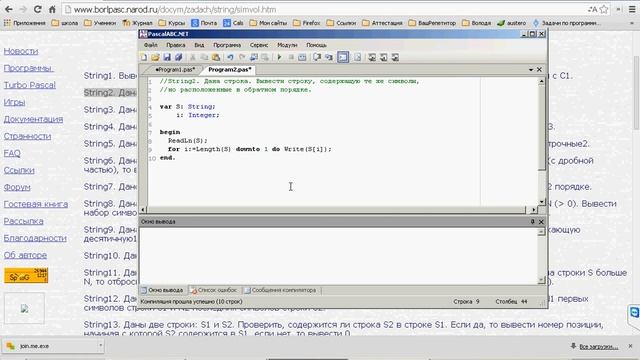
Task: Open the Вид menu
Action: [199, 45]
